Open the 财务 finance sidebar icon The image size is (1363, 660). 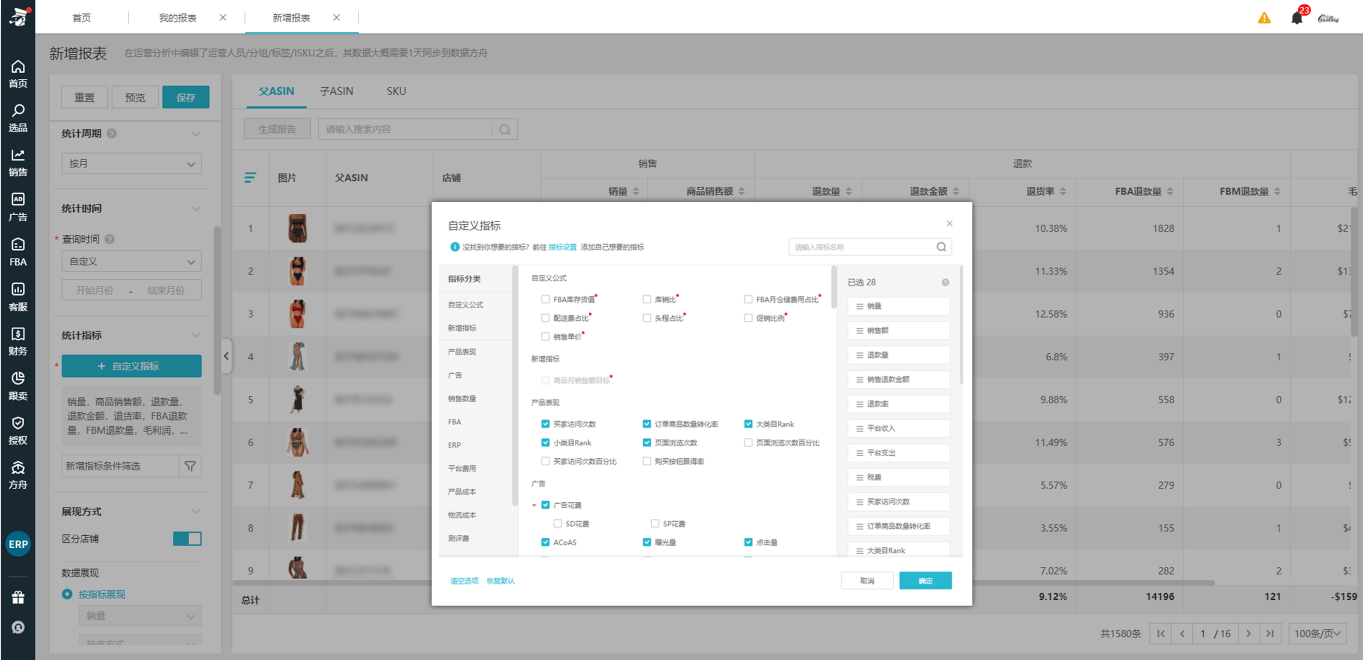click(18, 340)
